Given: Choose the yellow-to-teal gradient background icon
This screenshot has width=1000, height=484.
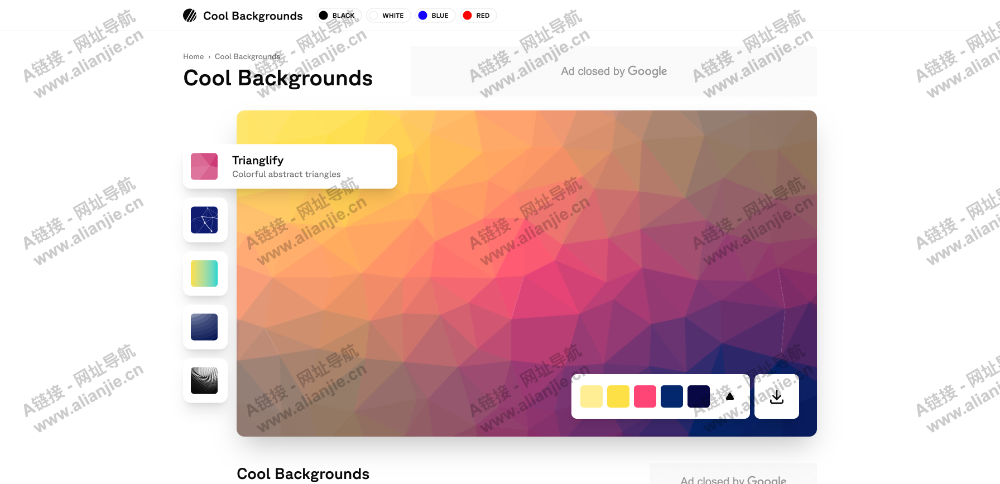Looking at the screenshot, I should pos(205,274).
